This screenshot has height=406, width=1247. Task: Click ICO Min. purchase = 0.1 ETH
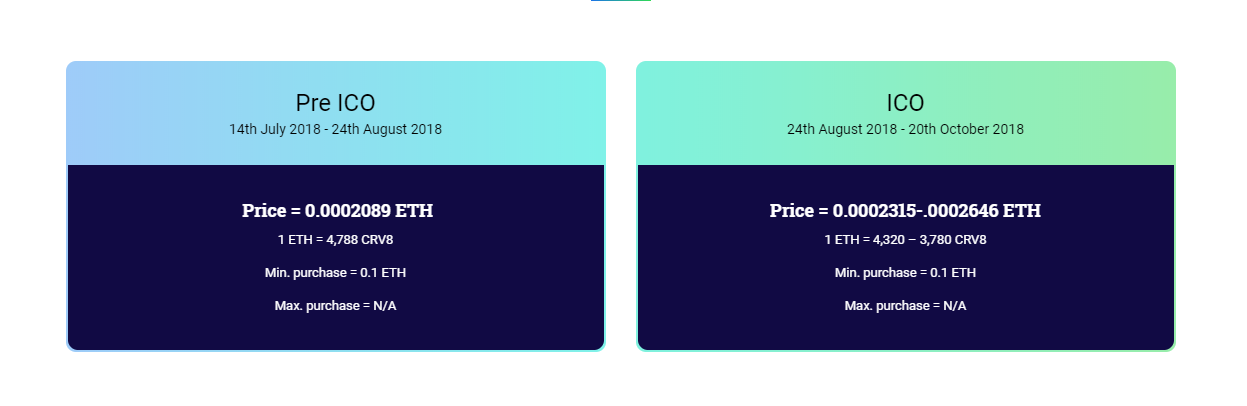pos(905,272)
